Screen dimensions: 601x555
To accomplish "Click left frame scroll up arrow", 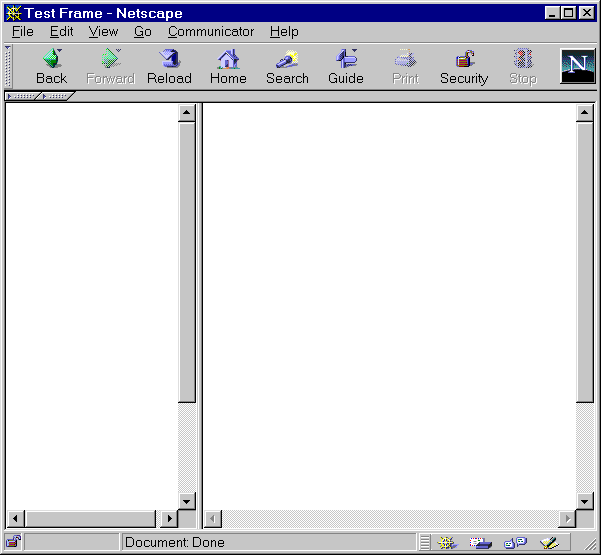I will click(187, 112).
